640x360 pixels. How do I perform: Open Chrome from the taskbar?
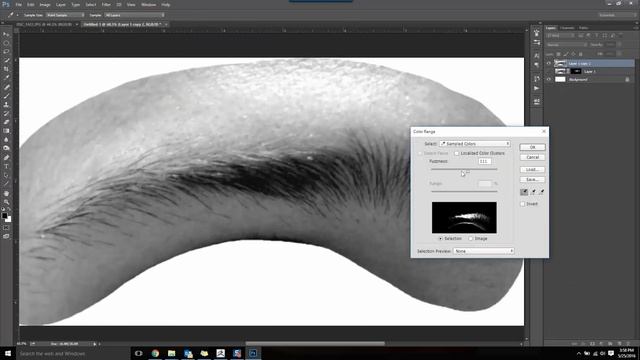tap(155, 353)
